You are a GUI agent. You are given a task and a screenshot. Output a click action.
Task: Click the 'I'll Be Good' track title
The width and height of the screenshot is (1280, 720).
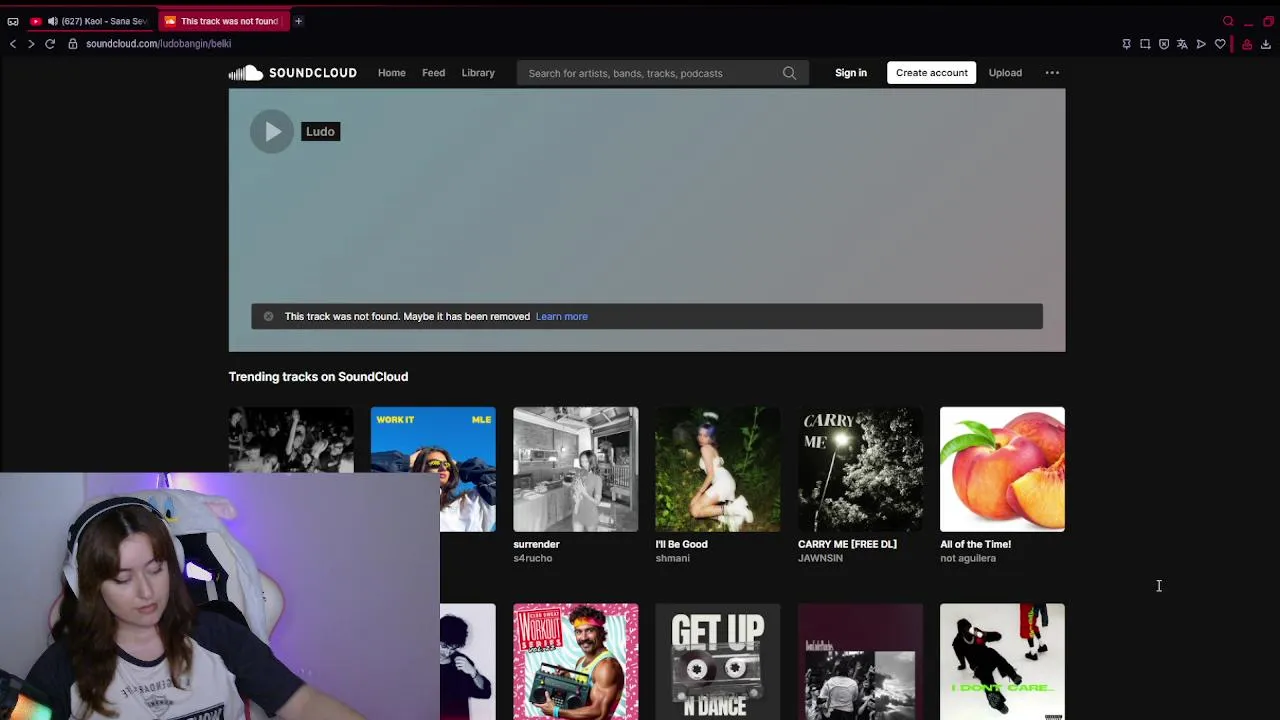[681, 544]
